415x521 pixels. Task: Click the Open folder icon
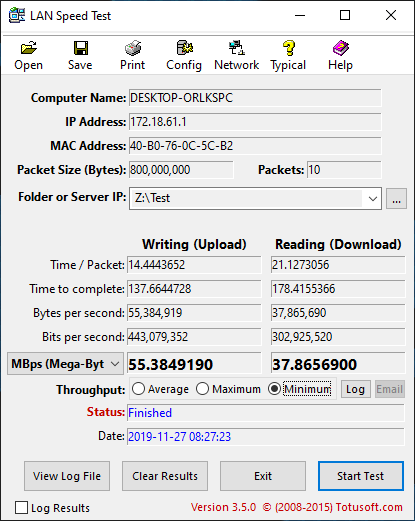[29, 48]
